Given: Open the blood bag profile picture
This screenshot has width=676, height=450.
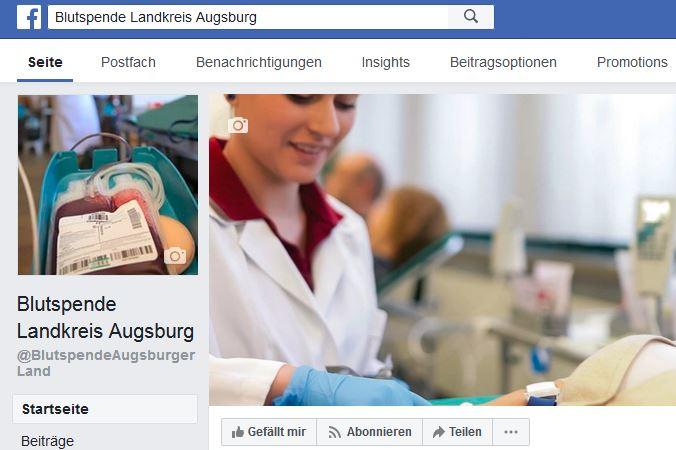Looking at the screenshot, I should click(x=108, y=185).
